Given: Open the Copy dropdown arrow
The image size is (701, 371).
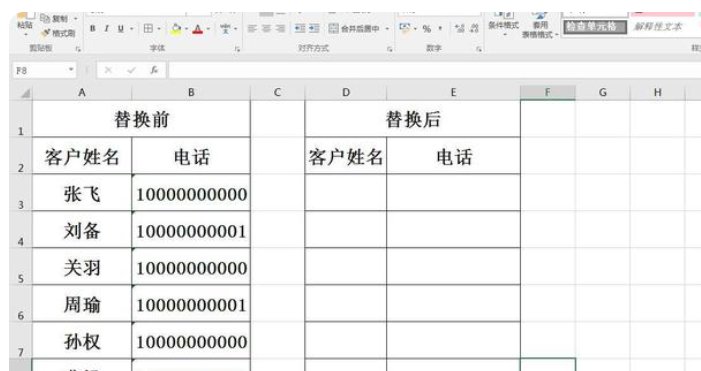Looking at the screenshot, I should (76, 19).
